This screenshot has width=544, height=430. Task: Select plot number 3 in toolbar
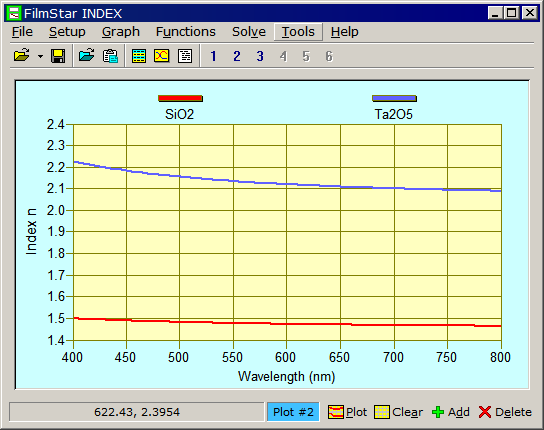click(x=260, y=56)
